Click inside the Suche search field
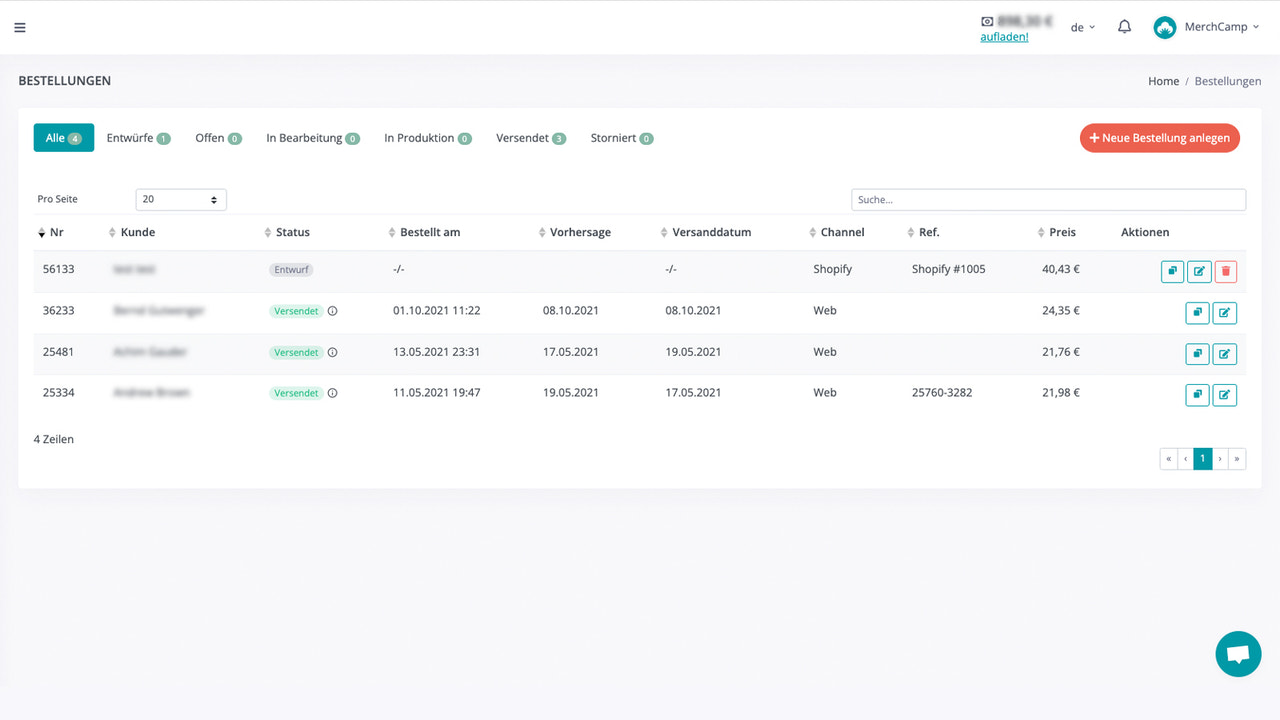1280x720 pixels. coord(1048,199)
